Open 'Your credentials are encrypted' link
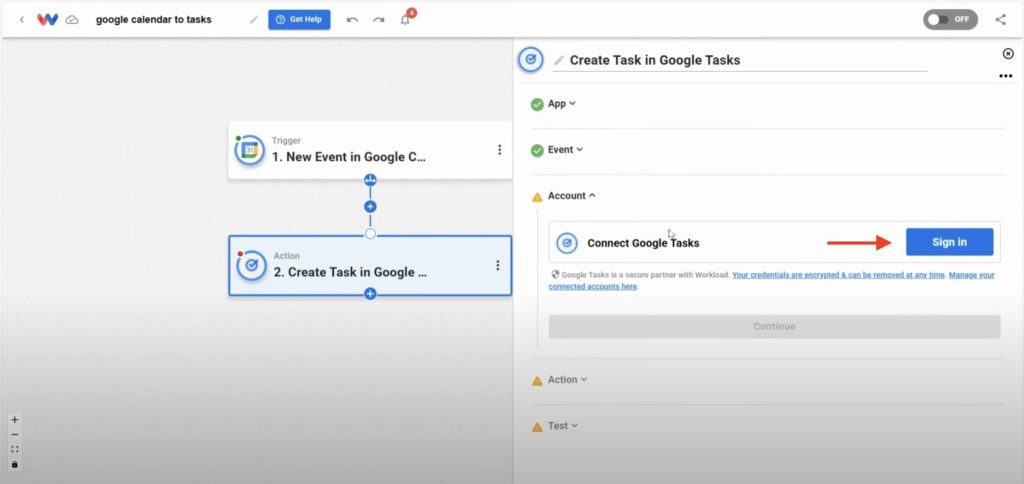The image size is (1024, 484). tap(839, 275)
